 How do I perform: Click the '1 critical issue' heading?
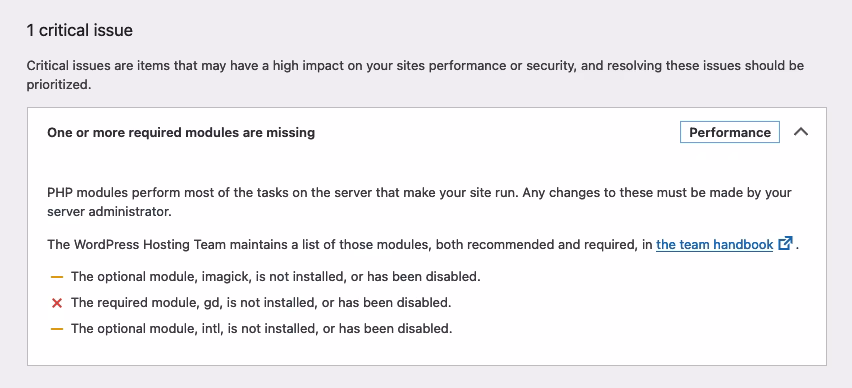pyautogui.click(x=80, y=30)
